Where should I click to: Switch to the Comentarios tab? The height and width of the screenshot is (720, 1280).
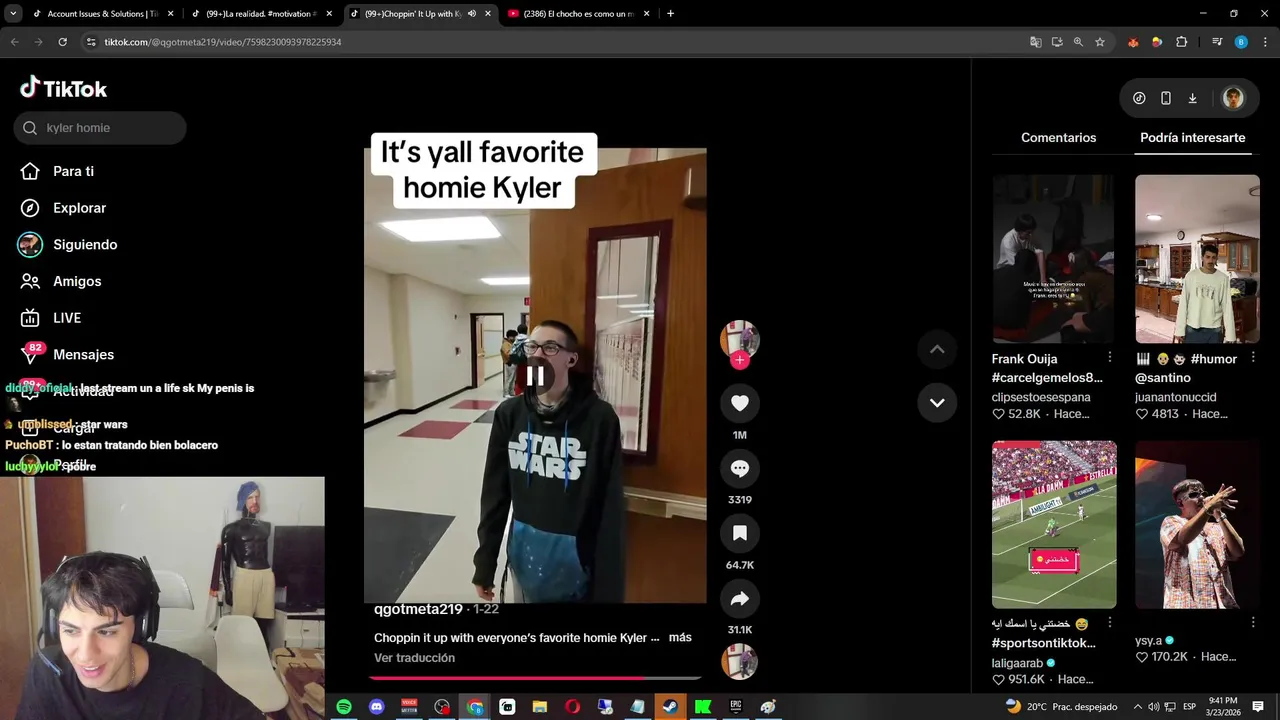coord(1058,138)
